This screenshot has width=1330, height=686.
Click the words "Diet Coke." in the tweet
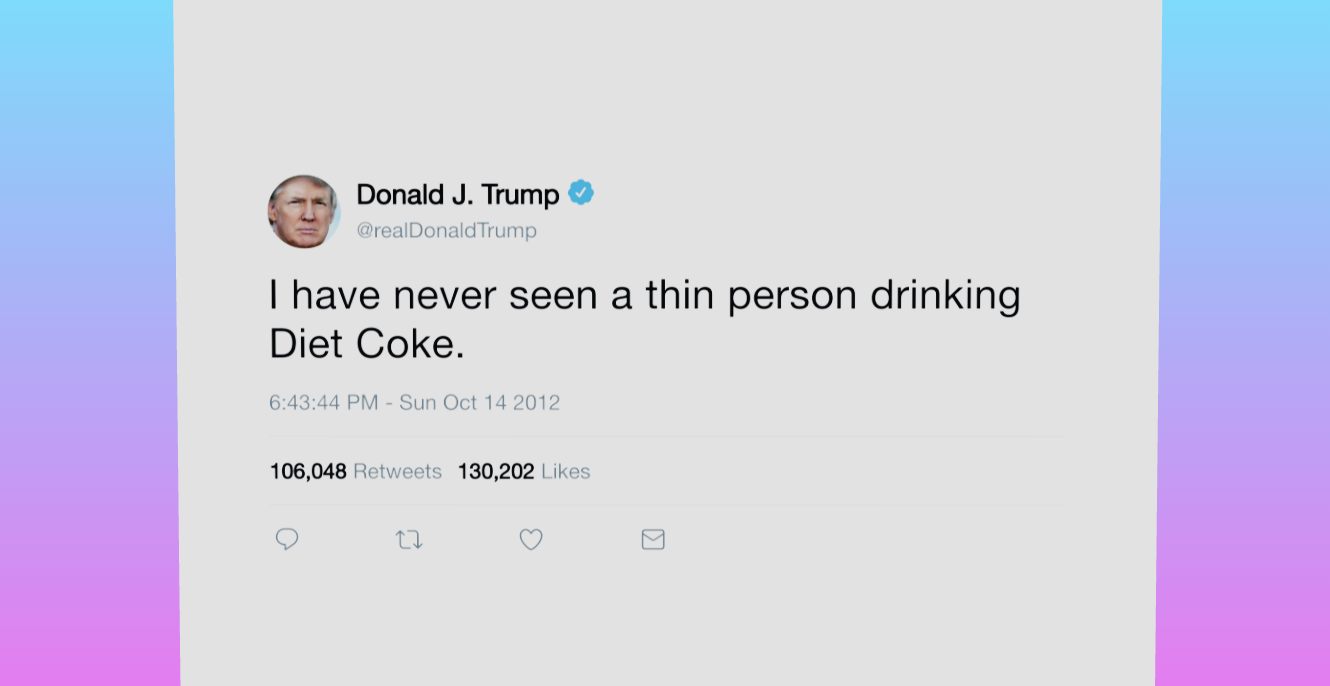[x=367, y=345]
